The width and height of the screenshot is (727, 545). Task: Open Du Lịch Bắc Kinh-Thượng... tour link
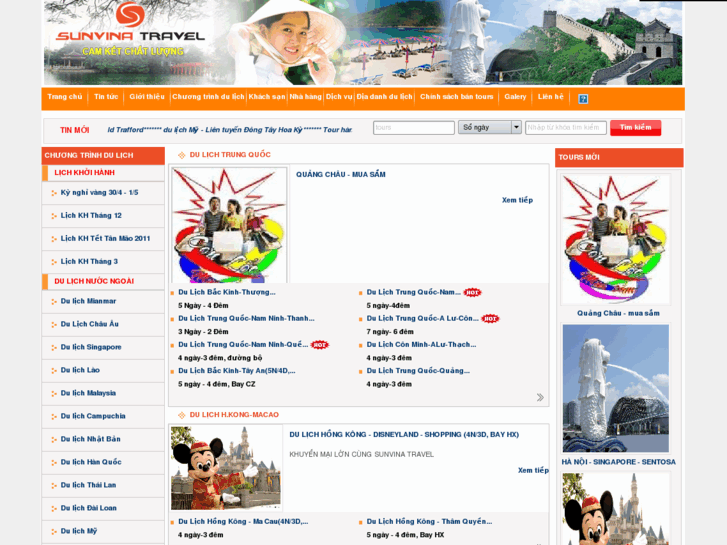pyautogui.click(x=227, y=292)
